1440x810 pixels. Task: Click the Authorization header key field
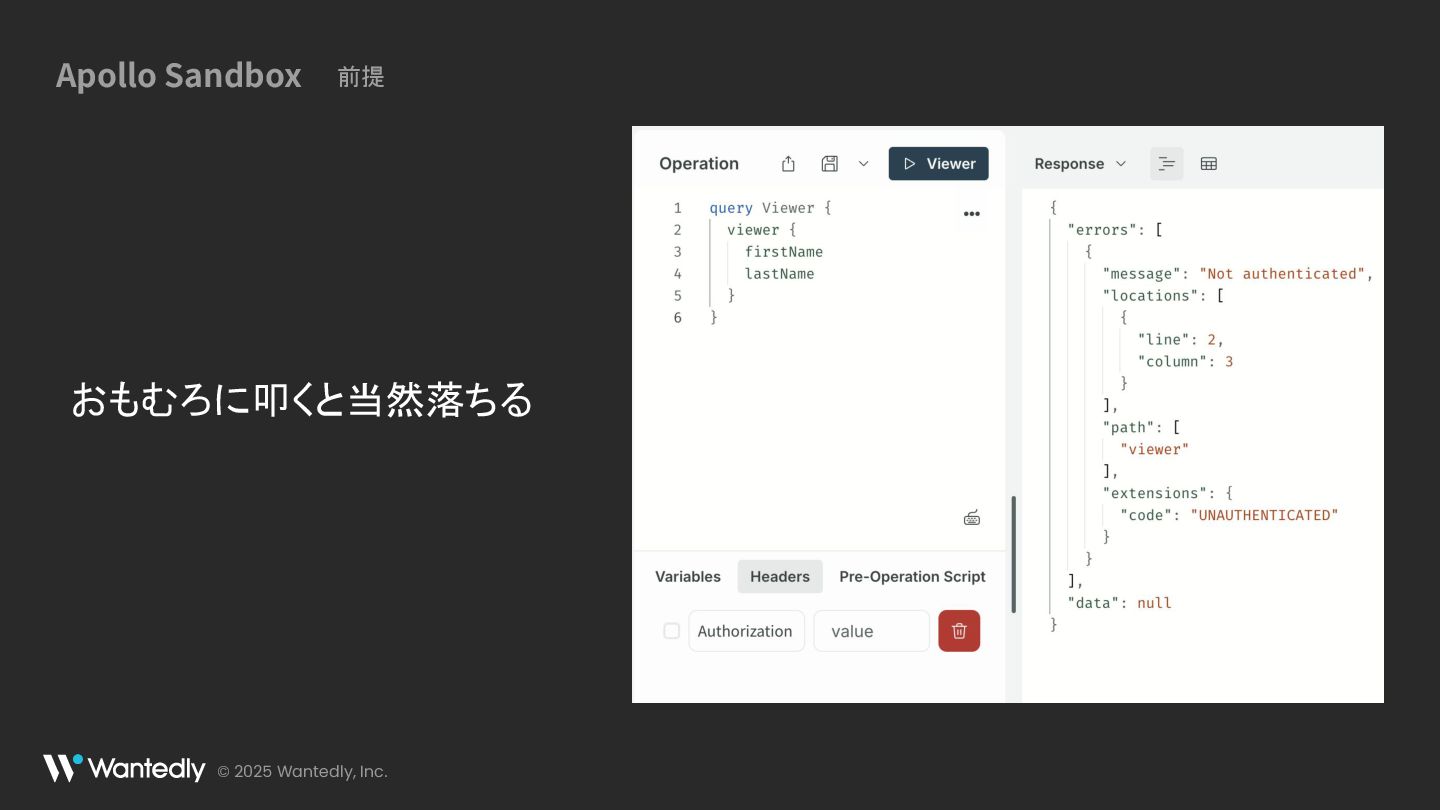pos(746,631)
